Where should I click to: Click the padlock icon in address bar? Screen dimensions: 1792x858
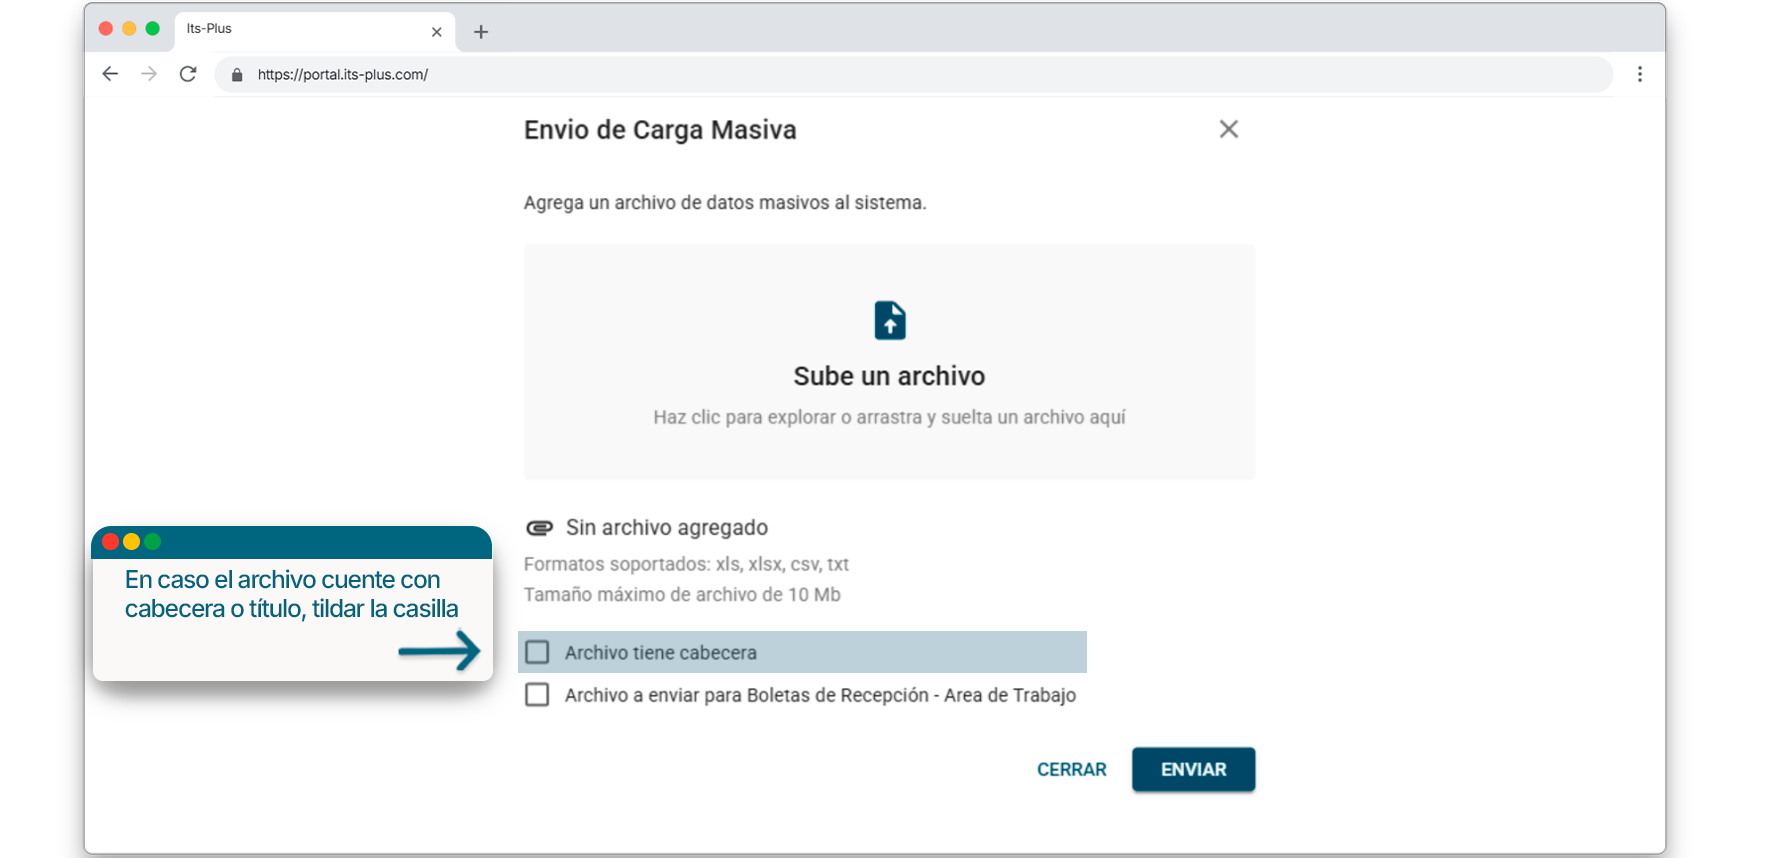tap(237, 75)
